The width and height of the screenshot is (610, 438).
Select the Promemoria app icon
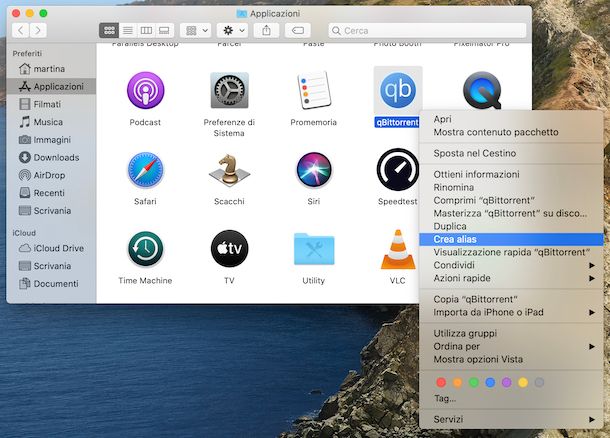[x=314, y=90]
